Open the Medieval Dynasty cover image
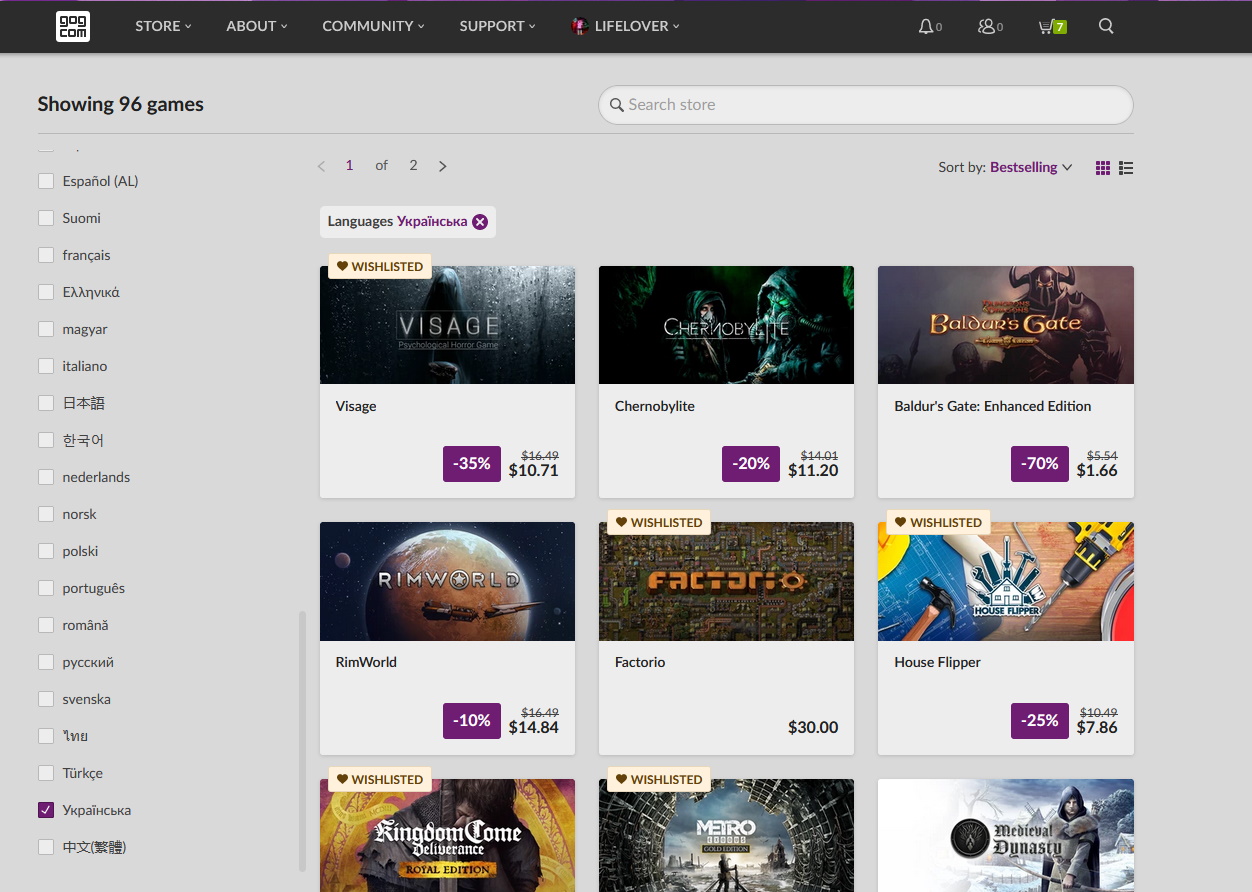Screen dimensions: 1252x892 point(1006,835)
